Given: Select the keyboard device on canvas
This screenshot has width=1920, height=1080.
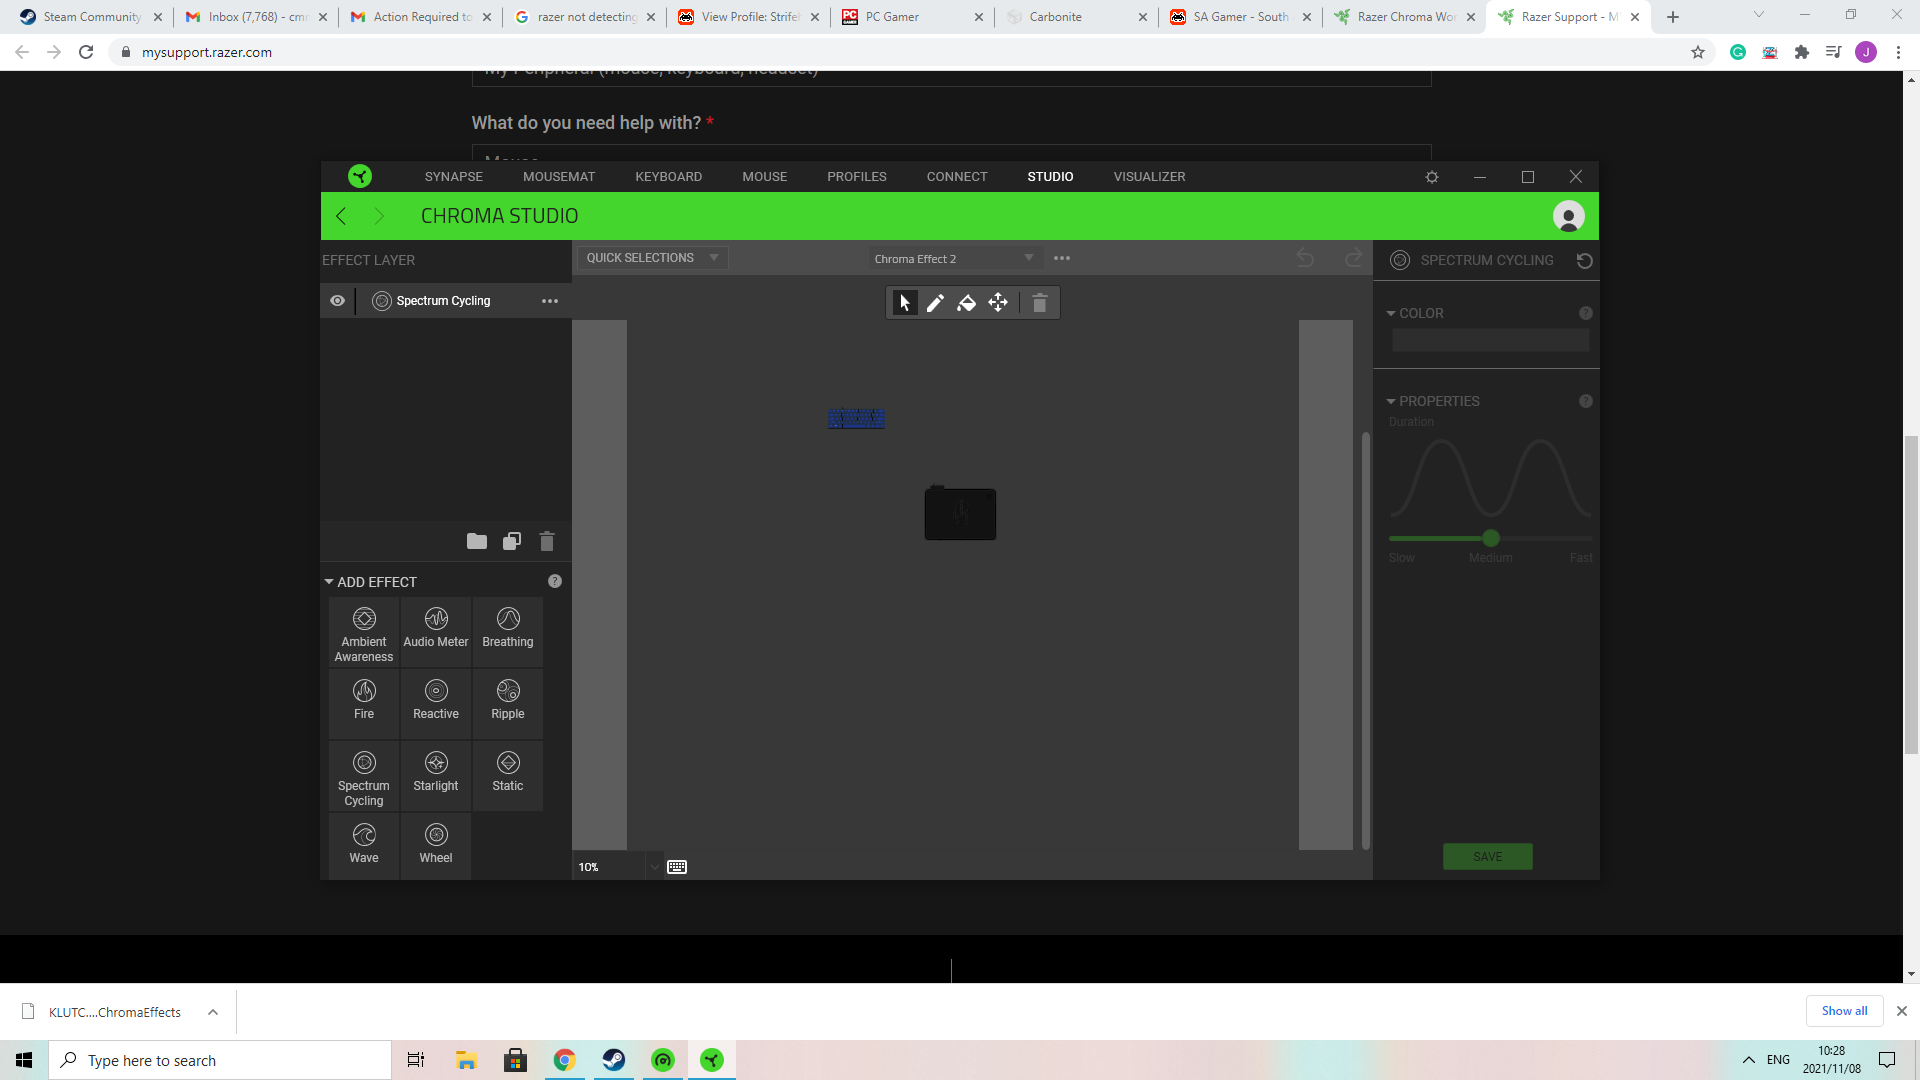Looking at the screenshot, I should click(x=856, y=418).
